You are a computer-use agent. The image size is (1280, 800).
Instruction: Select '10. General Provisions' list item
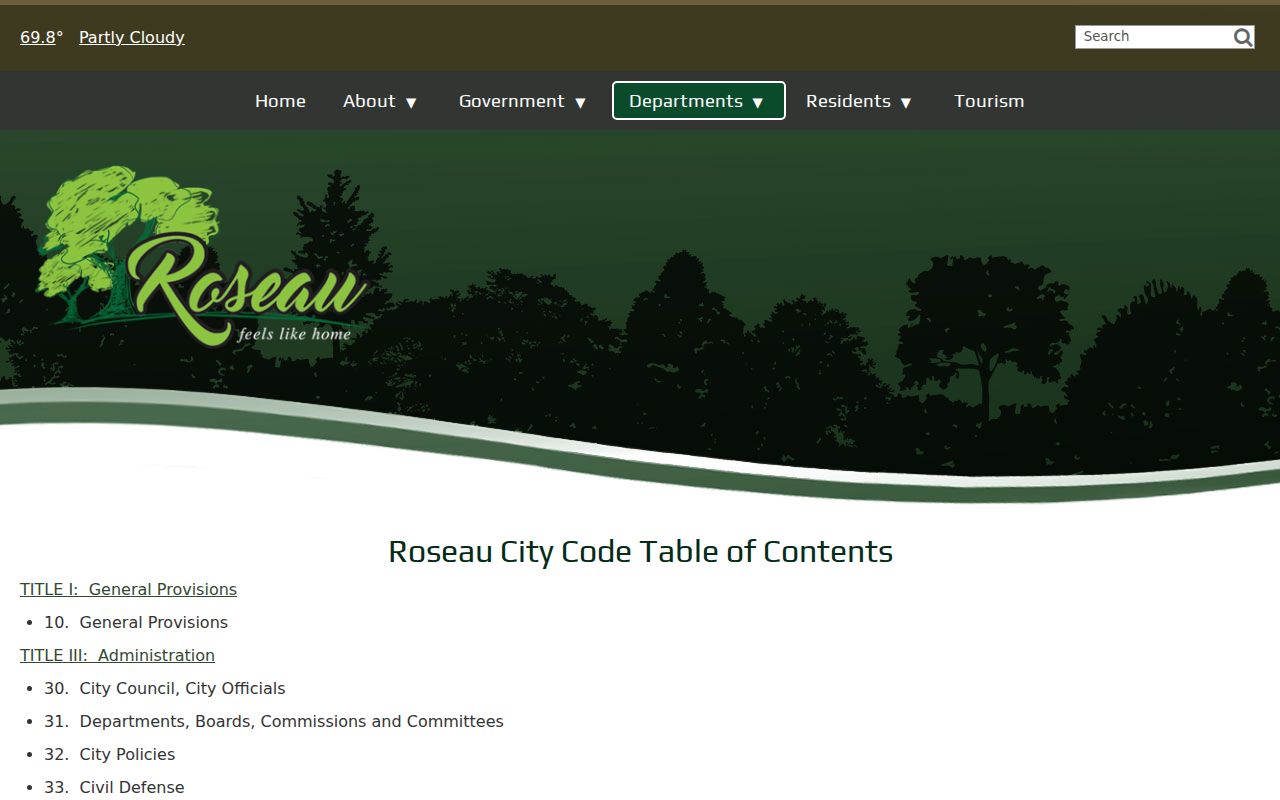(136, 622)
